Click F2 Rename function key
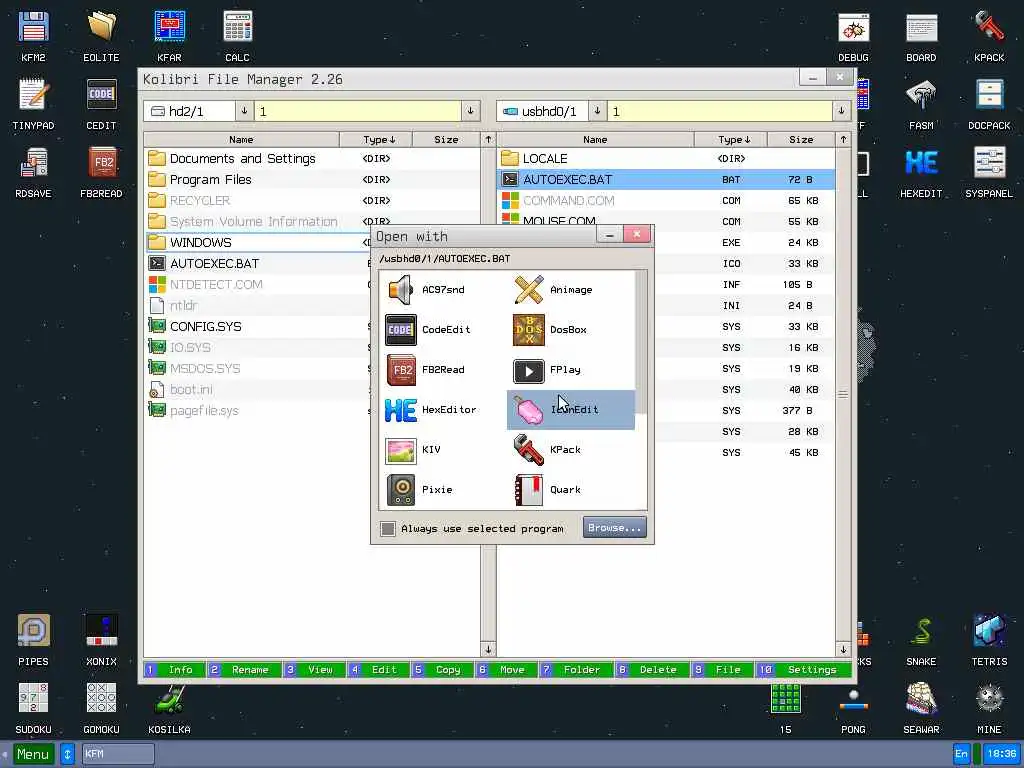Viewport: 1024px width, 768px height. (244, 669)
